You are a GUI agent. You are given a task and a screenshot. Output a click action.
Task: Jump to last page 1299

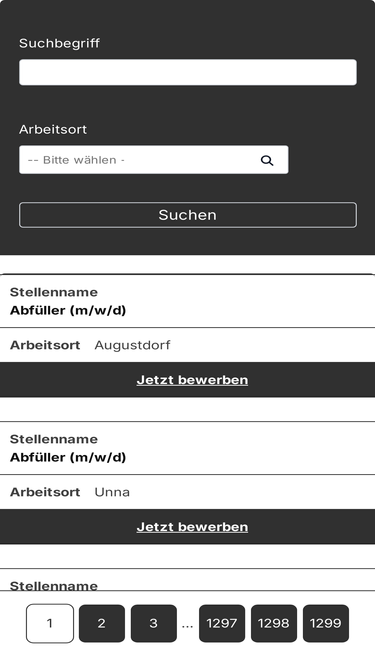pos(326,623)
